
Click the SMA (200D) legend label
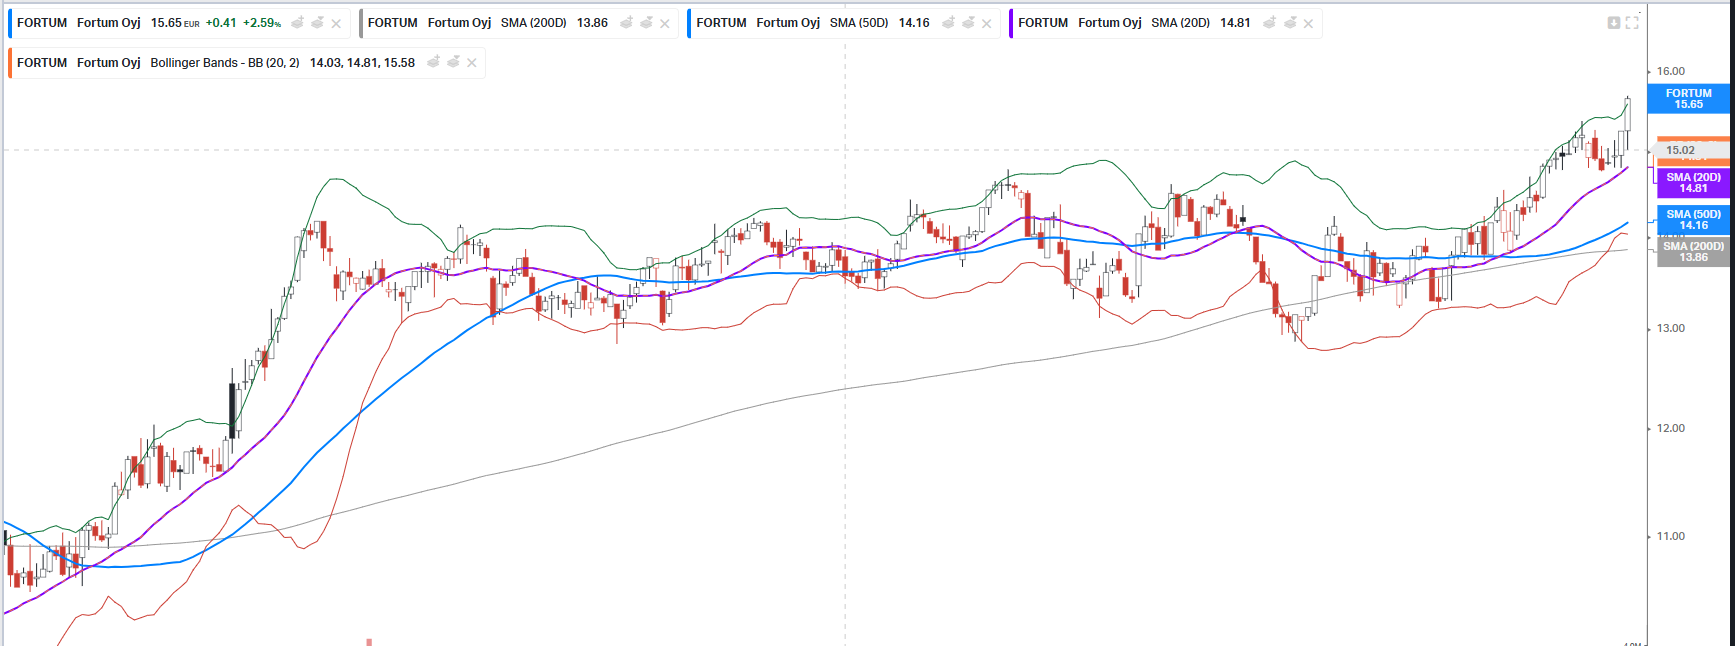[x=533, y=23]
